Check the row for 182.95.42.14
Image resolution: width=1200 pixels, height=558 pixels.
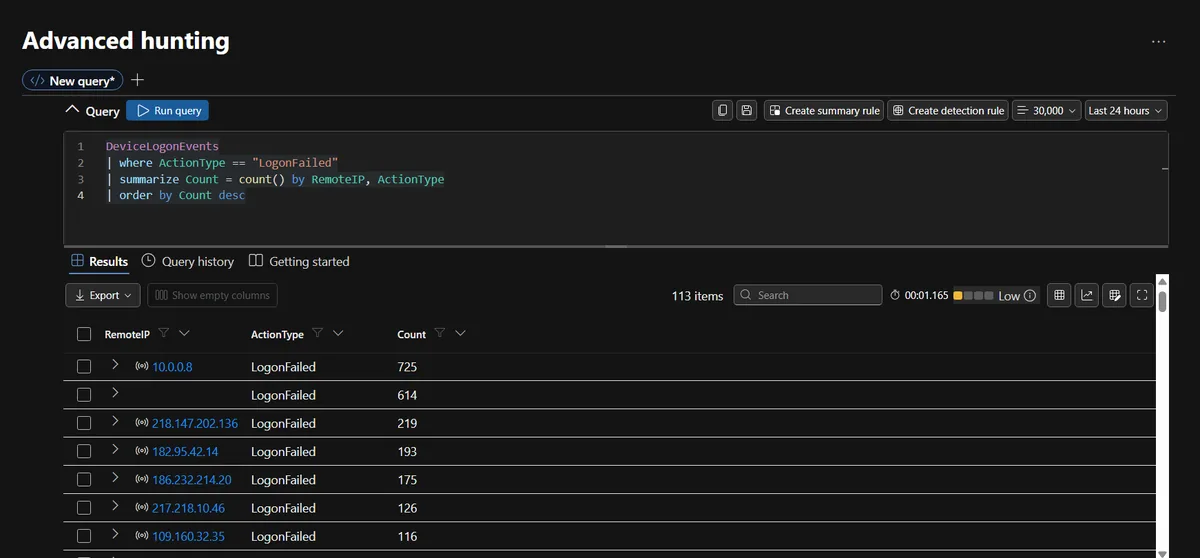(x=84, y=452)
